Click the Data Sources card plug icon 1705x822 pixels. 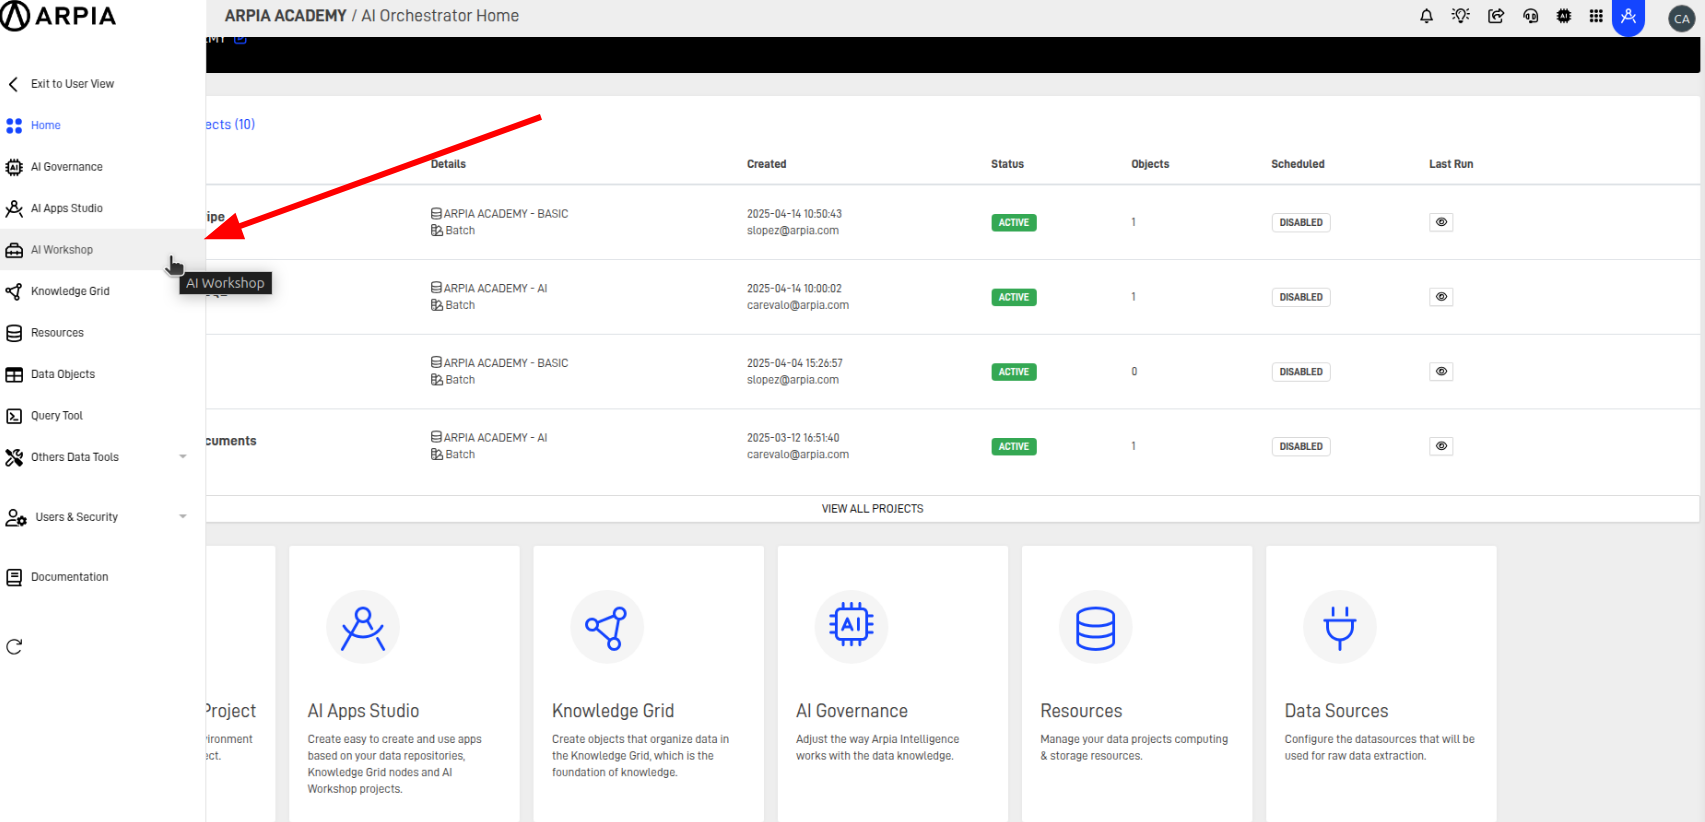(x=1340, y=627)
